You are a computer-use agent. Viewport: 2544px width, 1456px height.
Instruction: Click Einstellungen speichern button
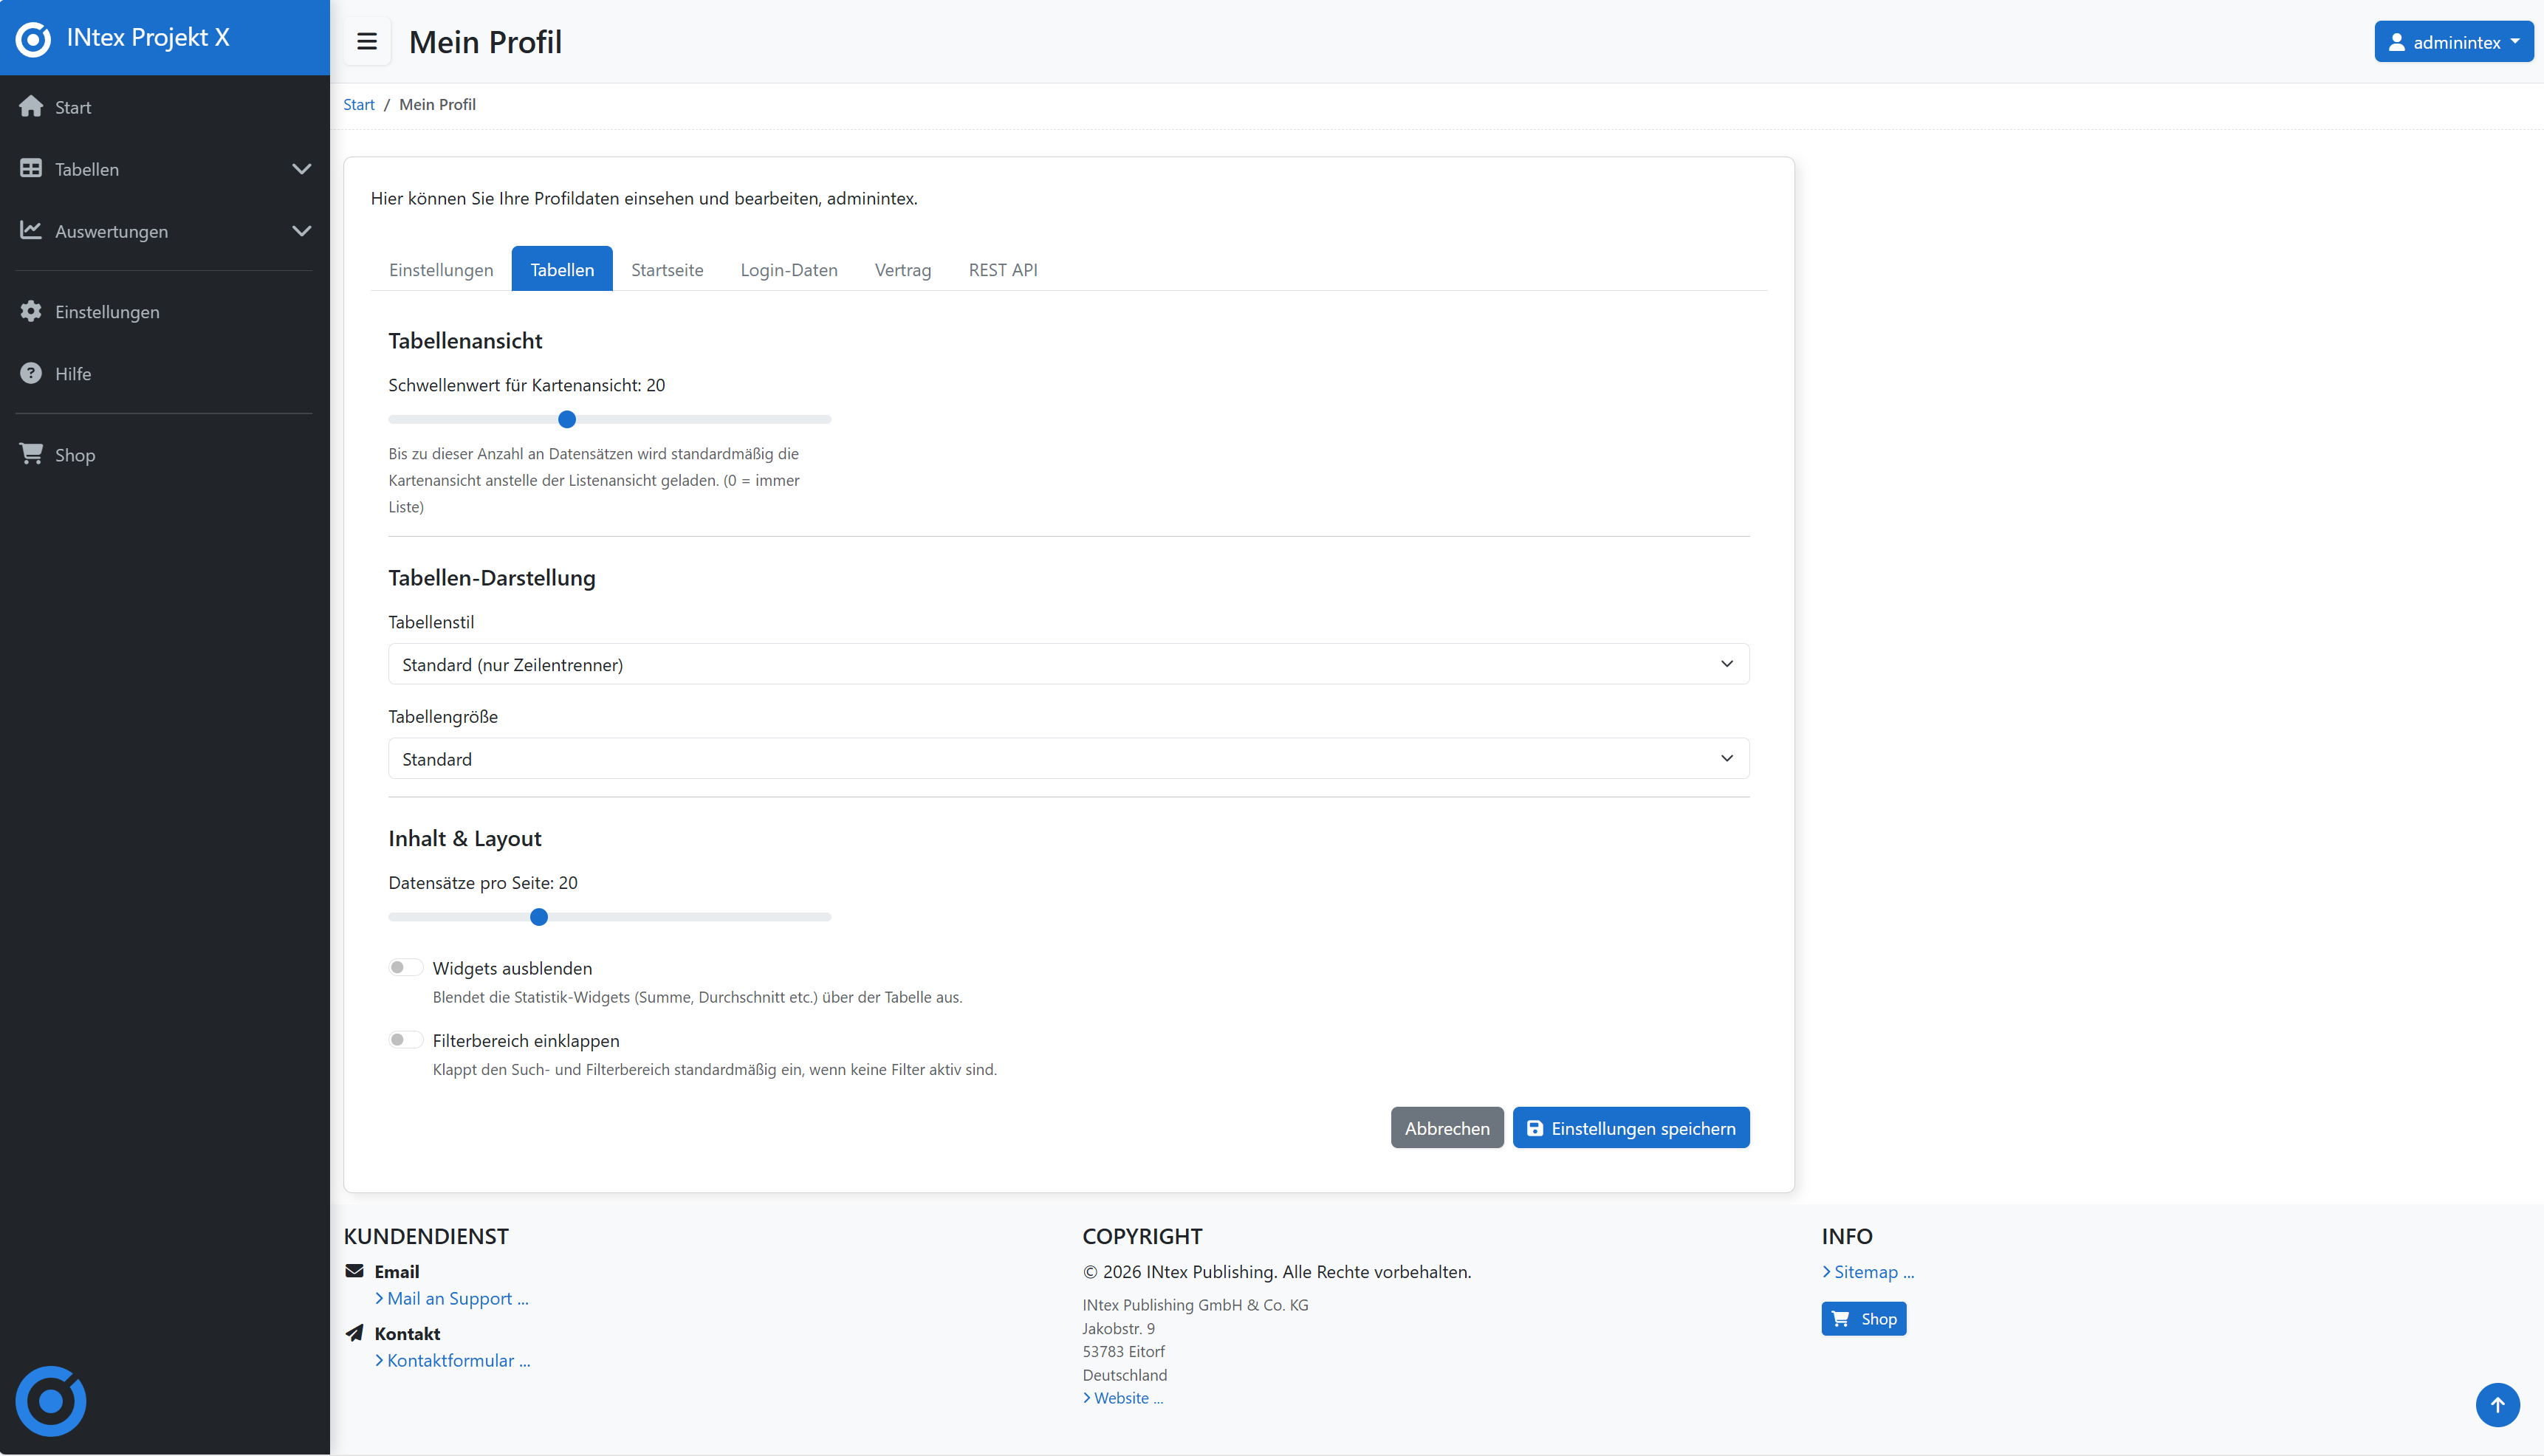tap(1630, 1128)
